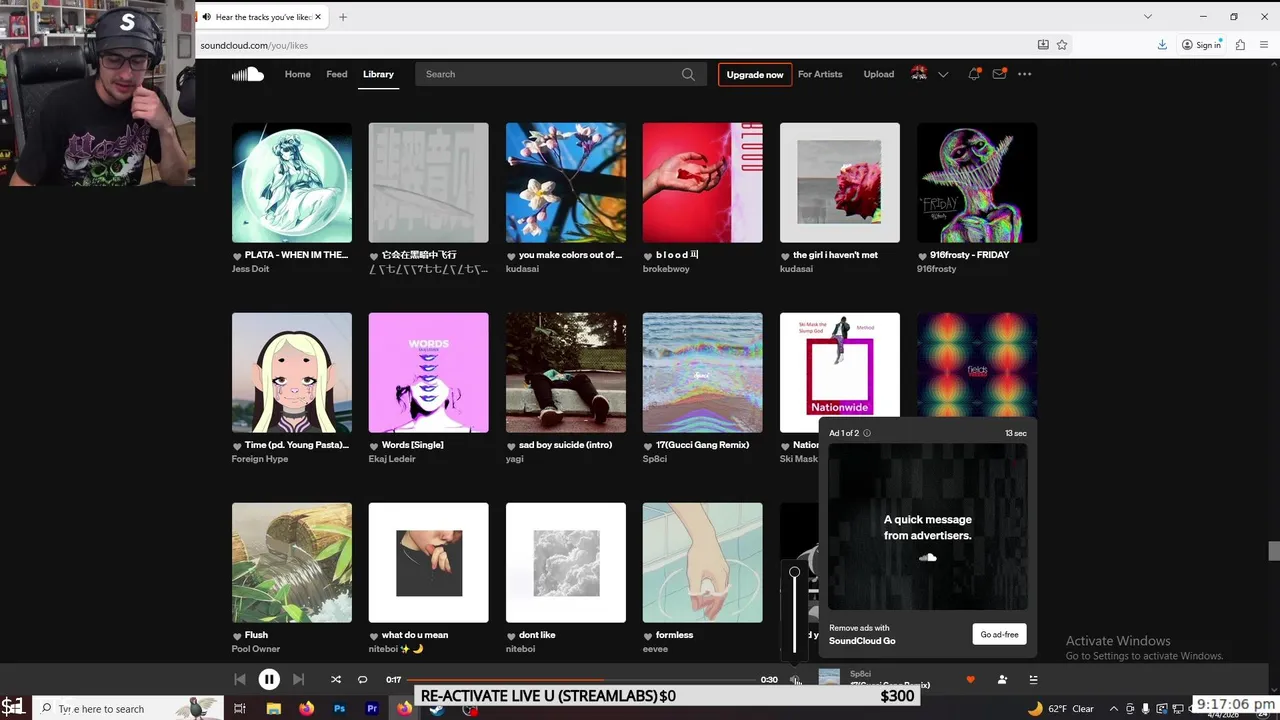
Task: Click the search magnifier icon
Action: 688,74
